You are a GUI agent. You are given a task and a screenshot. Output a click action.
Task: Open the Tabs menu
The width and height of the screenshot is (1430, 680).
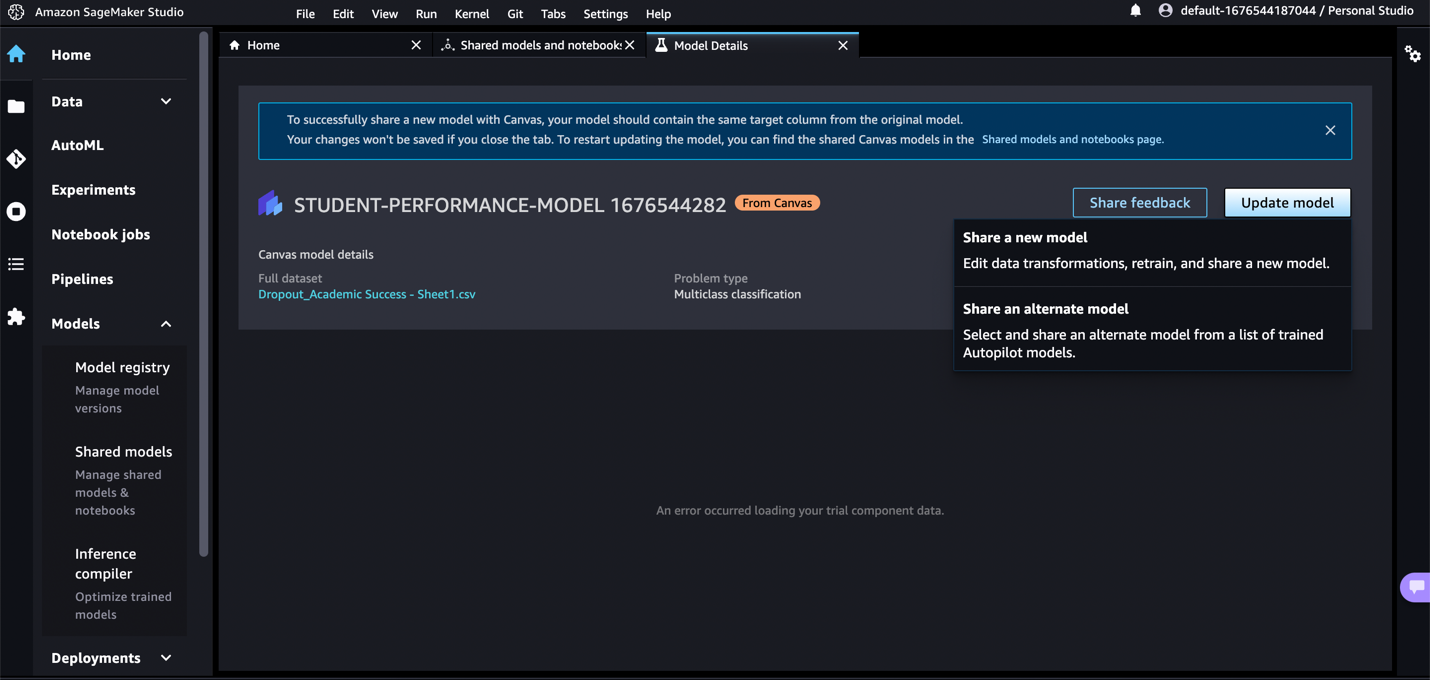553,14
